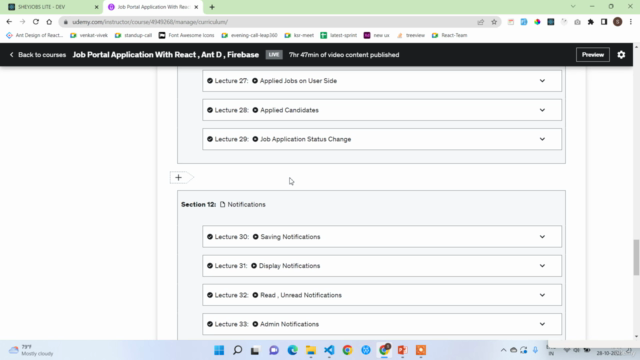Reload the current page
The image size is (640, 360).
coord(36,22)
